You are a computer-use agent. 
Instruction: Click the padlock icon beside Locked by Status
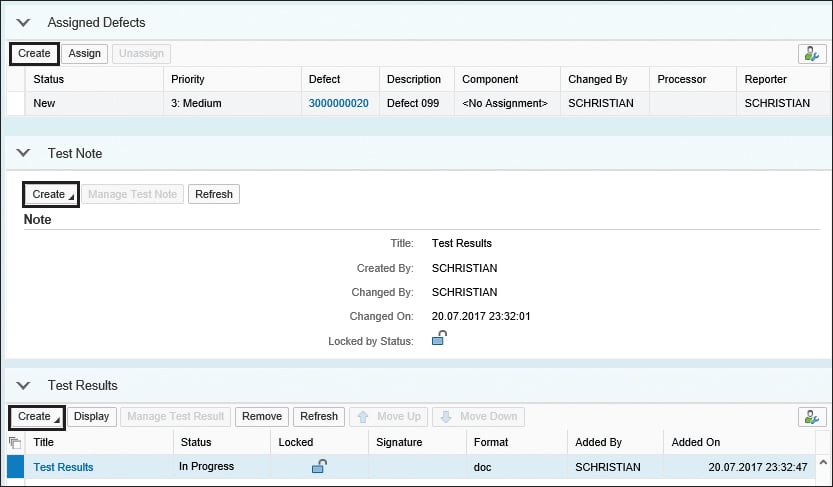pyautogui.click(x=439, y=339)
